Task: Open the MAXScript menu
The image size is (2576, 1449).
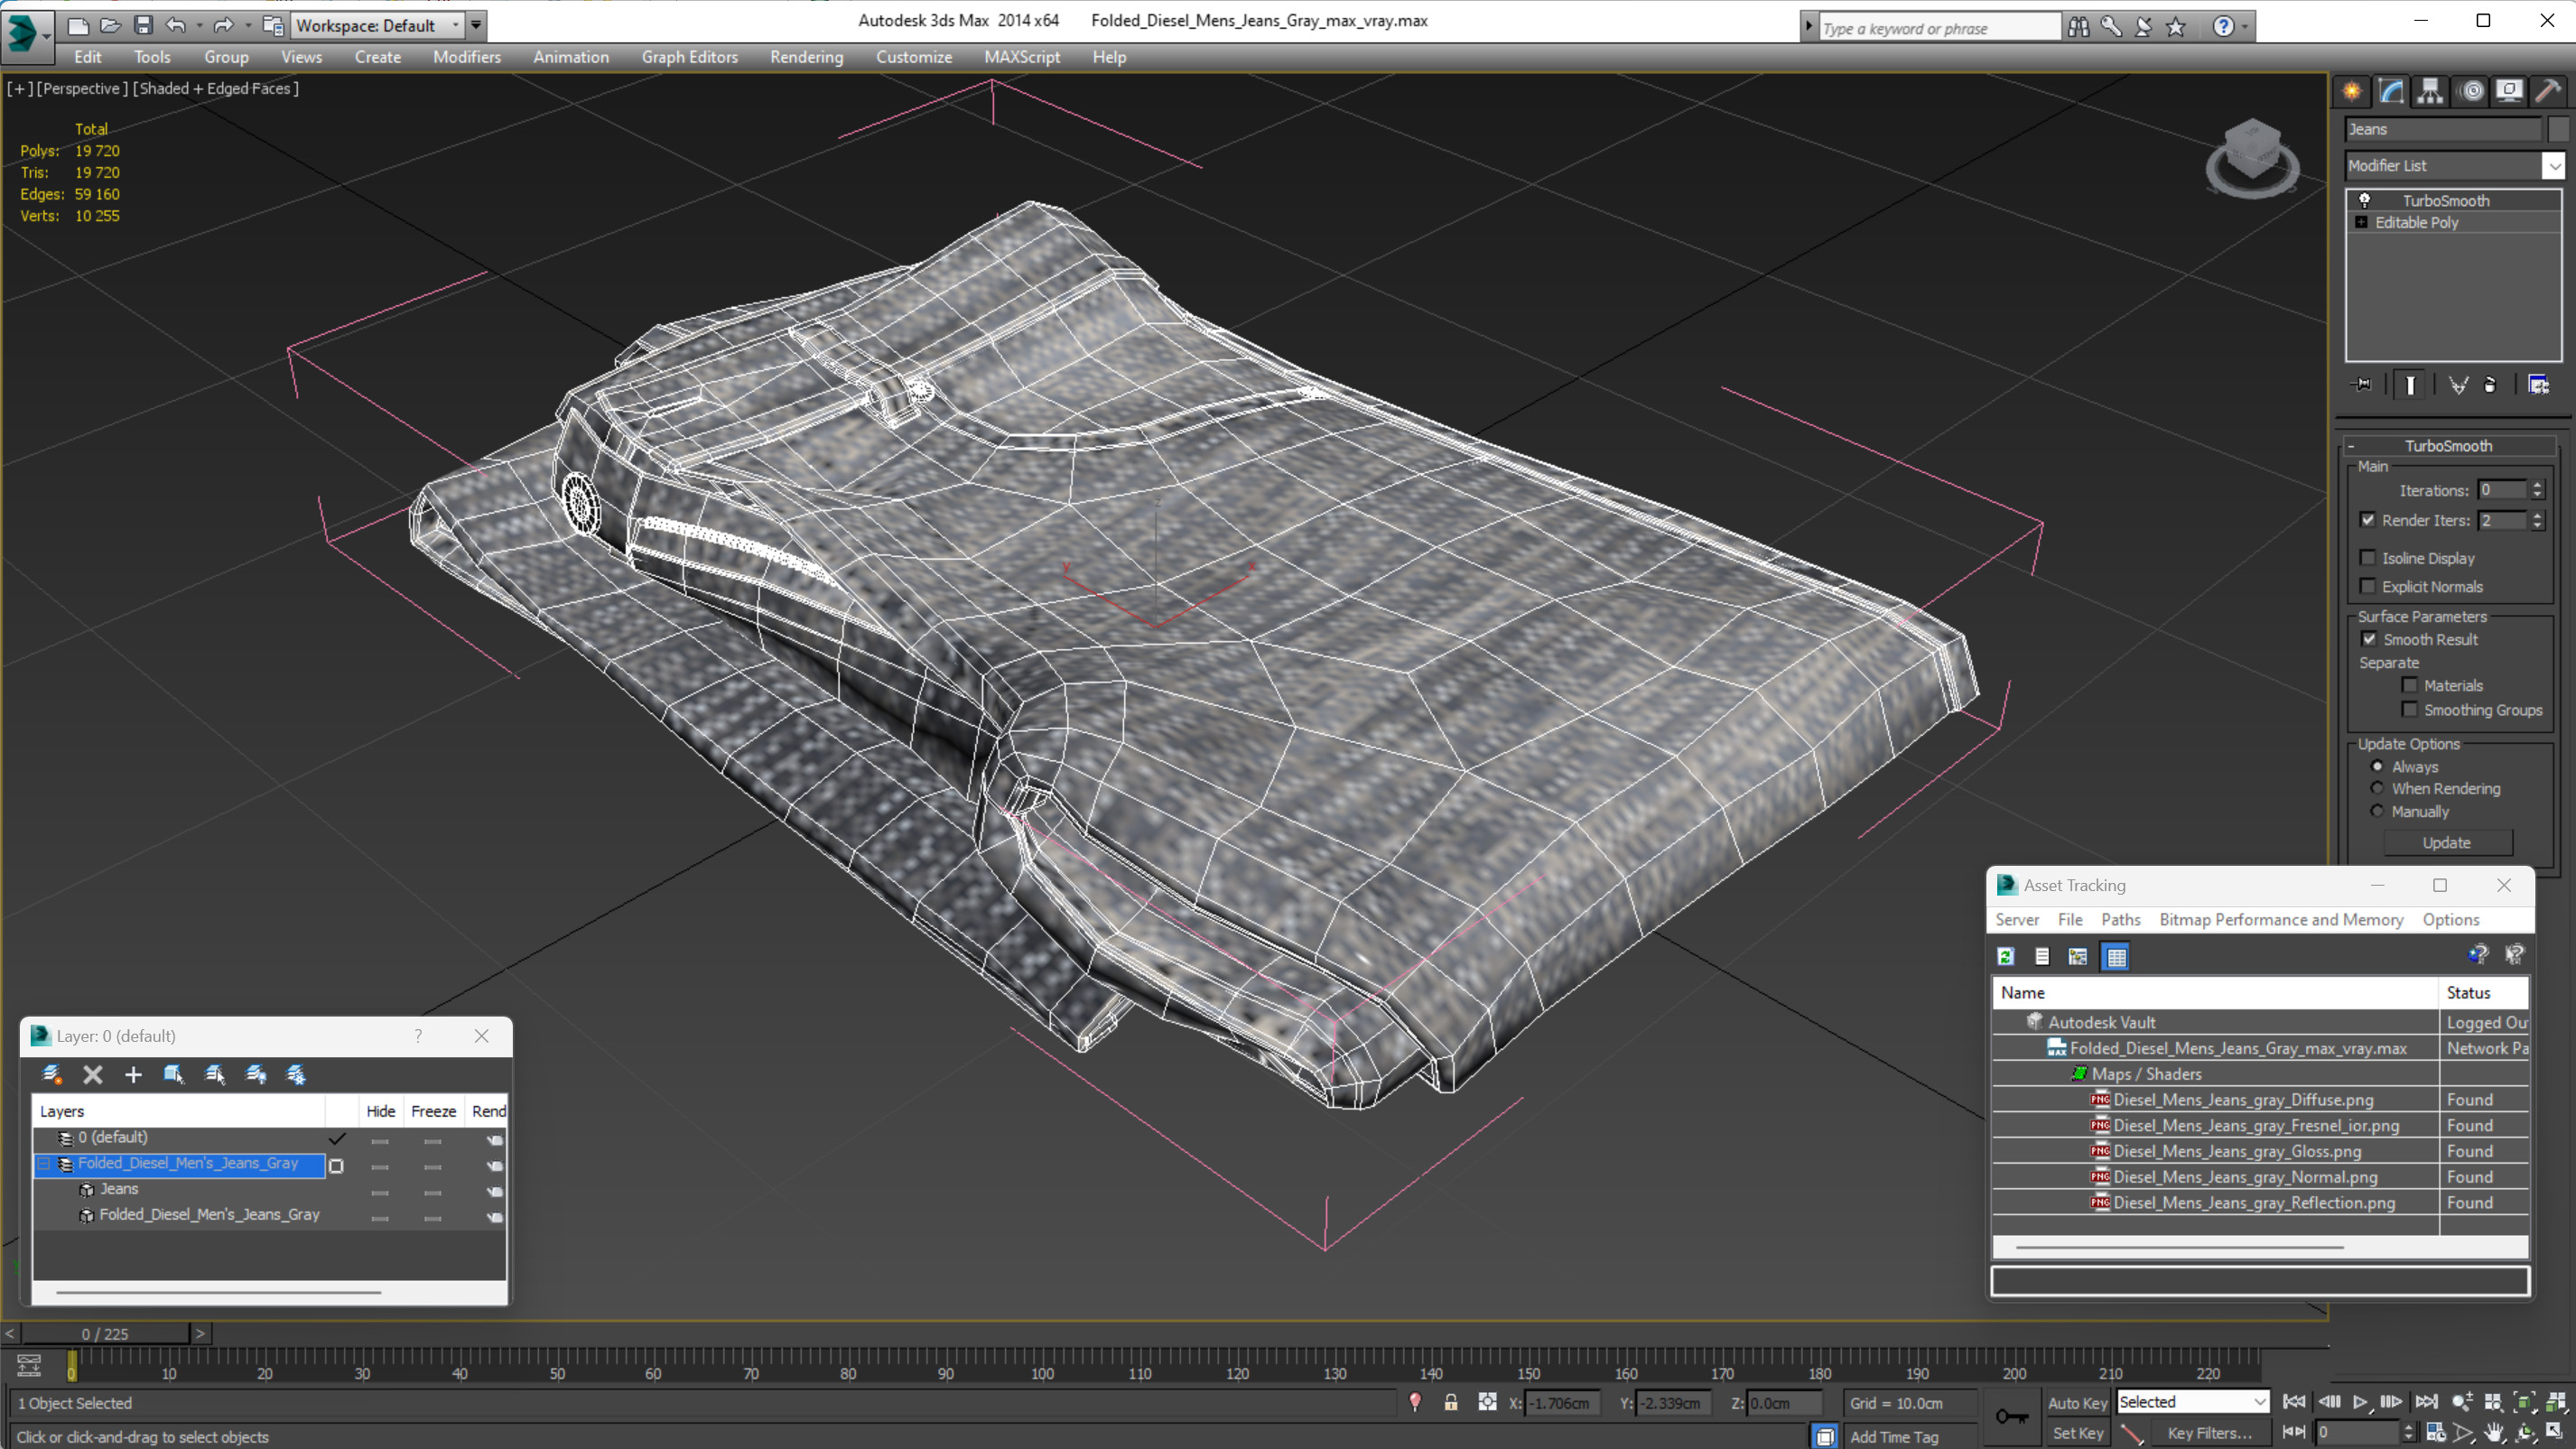Action: [x=1021, y=57]
